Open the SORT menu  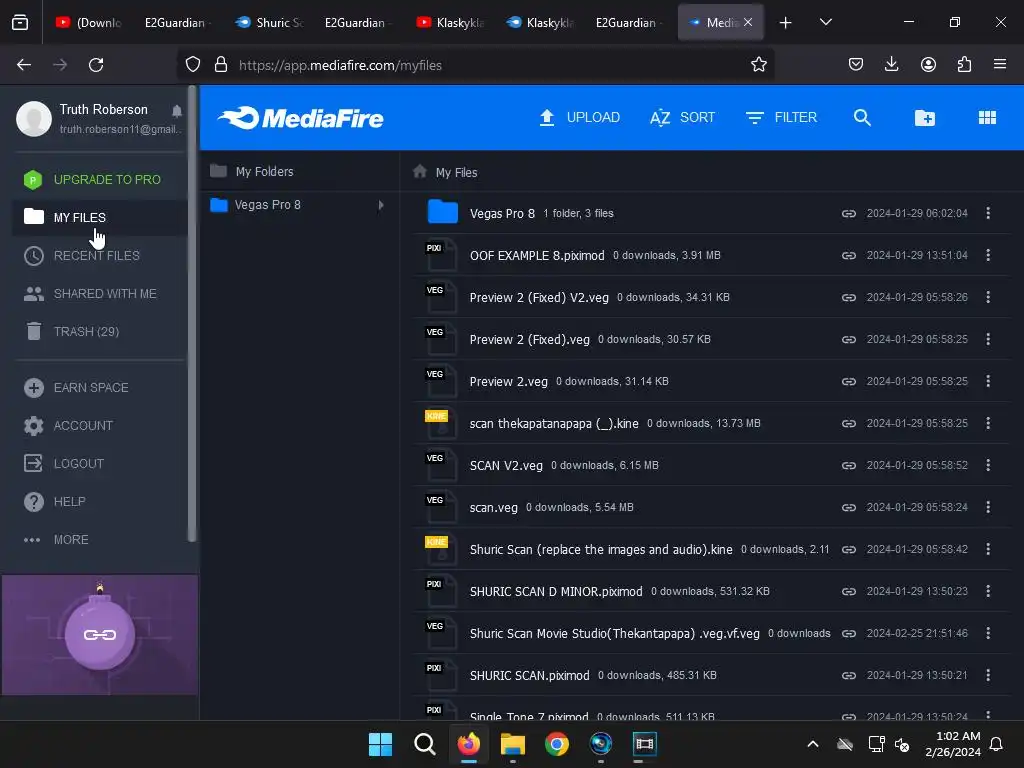[682, 118]
